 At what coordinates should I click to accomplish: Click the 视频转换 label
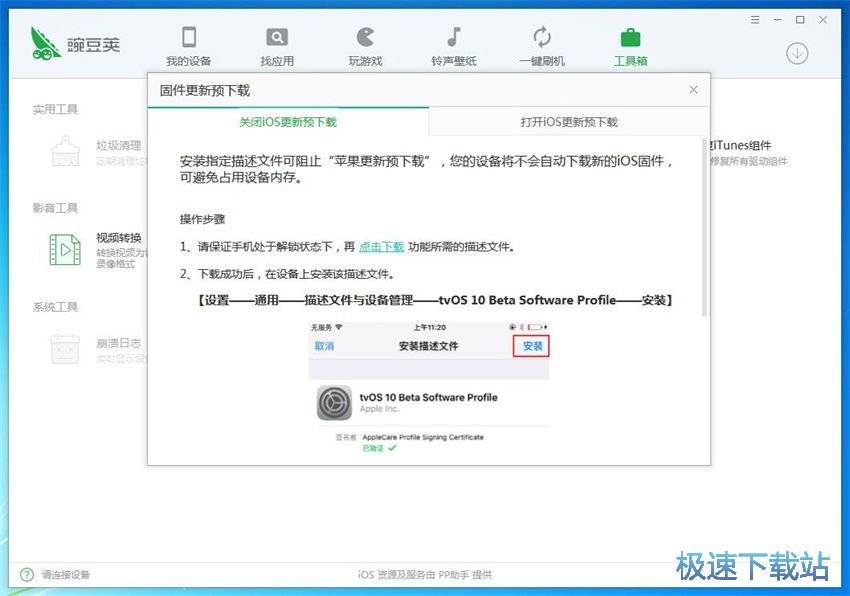119,238
